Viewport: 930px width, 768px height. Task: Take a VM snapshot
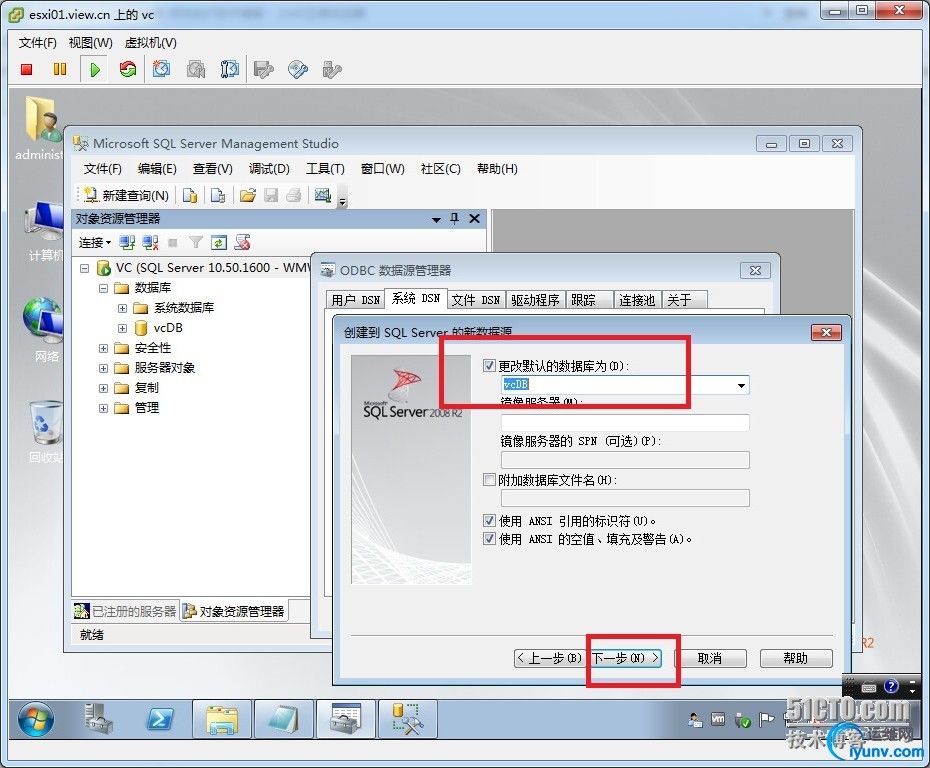click(x=161, y=69)
